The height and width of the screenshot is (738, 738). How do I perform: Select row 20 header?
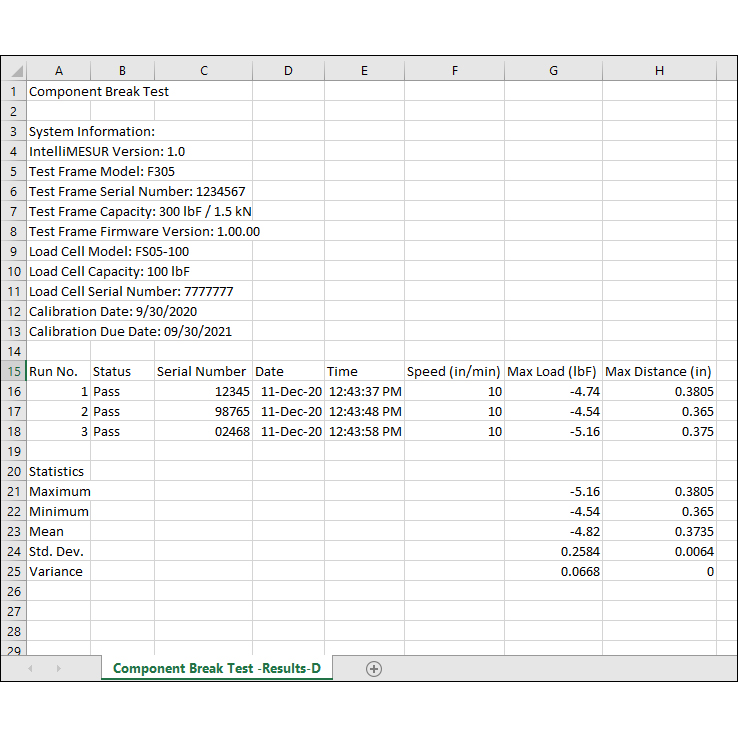point(14,471)
